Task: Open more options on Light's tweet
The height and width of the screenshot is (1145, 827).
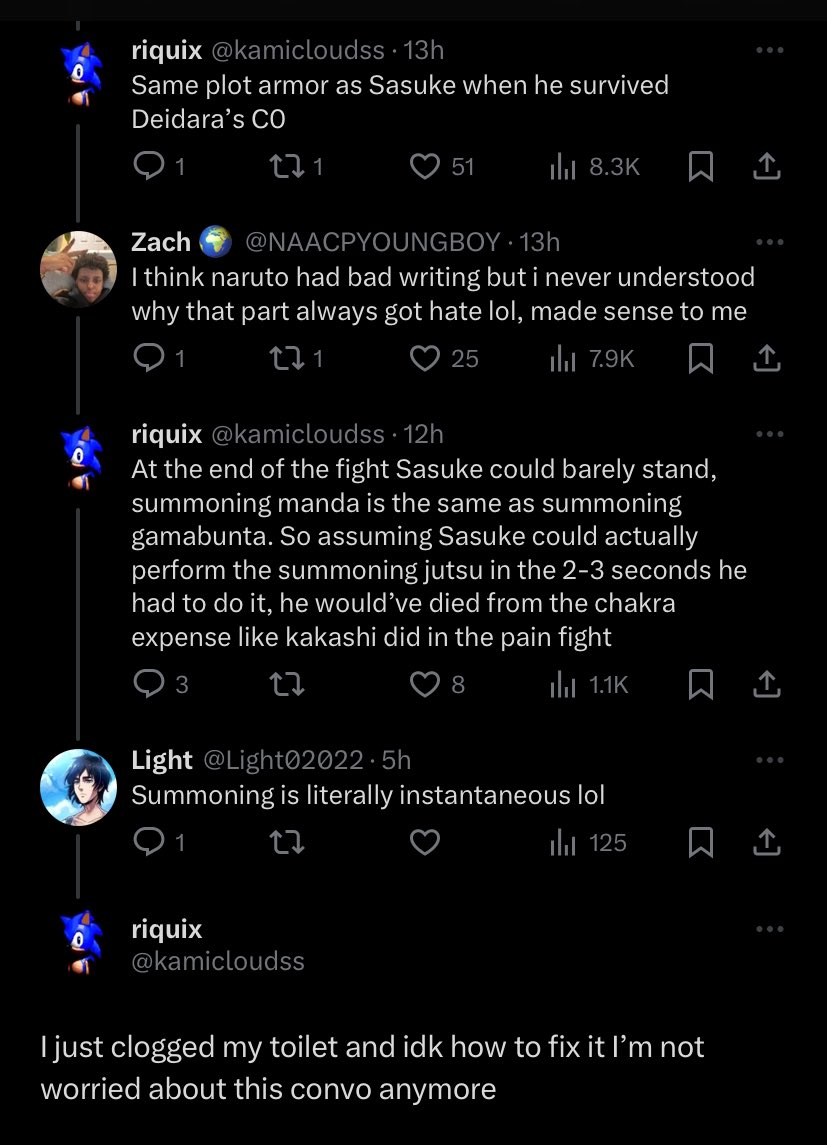Action: click(x=769, y=760)
